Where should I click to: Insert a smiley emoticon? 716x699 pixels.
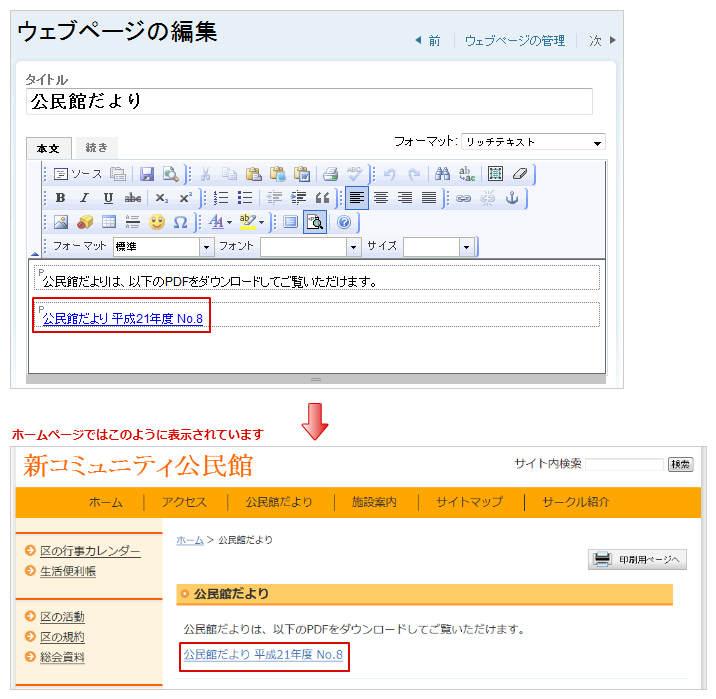[x=157, y=222]
